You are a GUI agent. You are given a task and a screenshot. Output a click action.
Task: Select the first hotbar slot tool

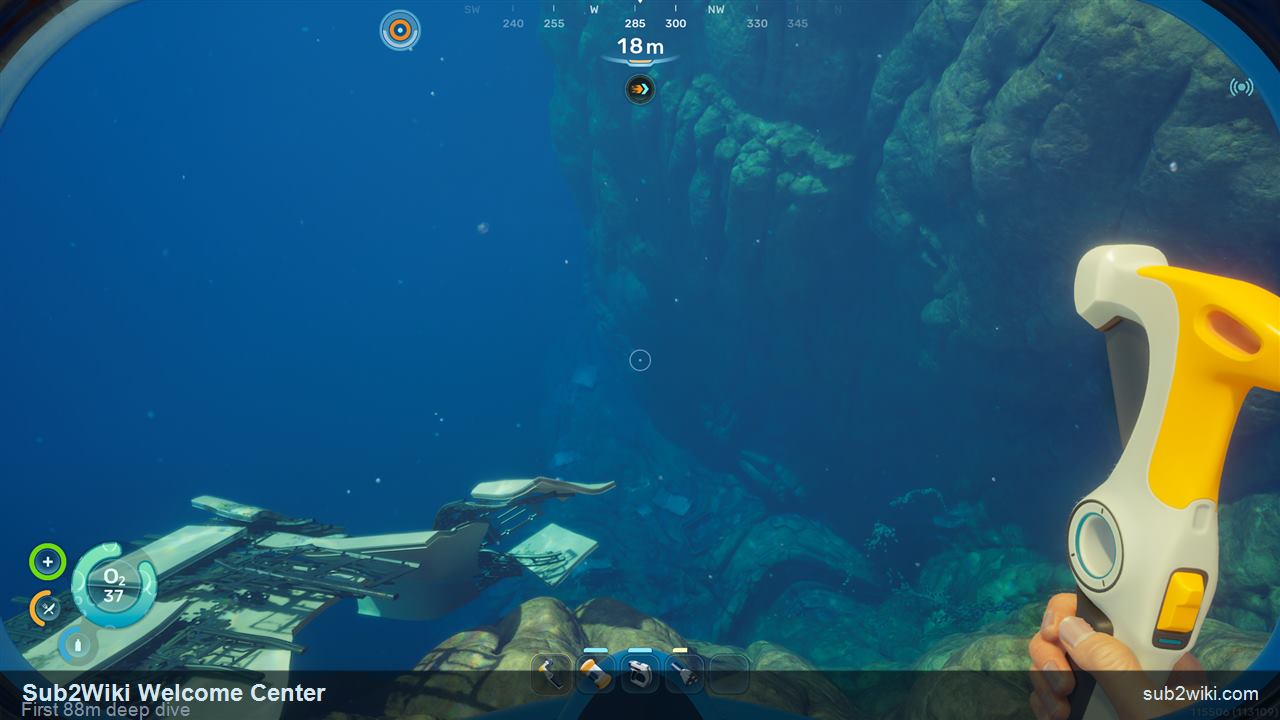coord(552,674)
